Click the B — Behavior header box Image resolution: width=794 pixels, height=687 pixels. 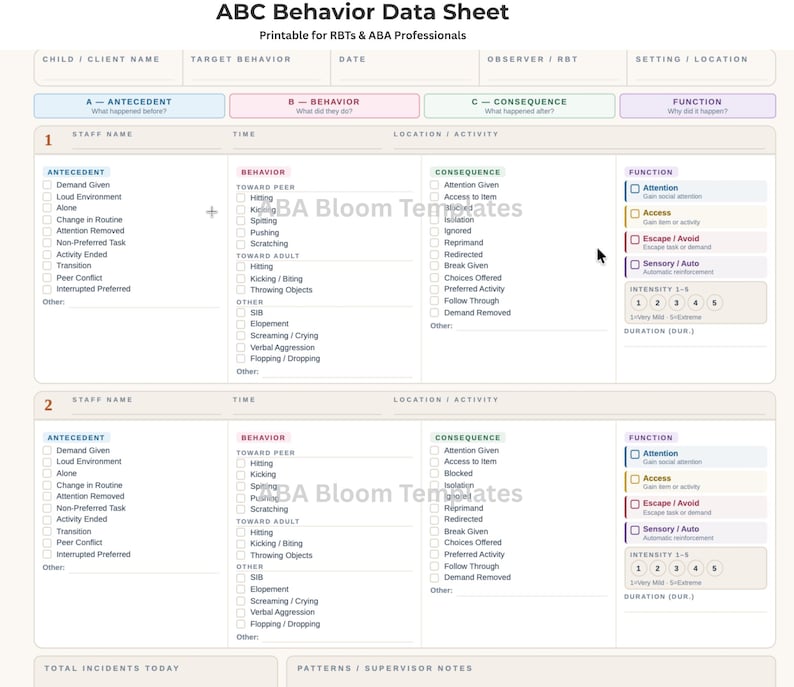(x=325, y=106)
